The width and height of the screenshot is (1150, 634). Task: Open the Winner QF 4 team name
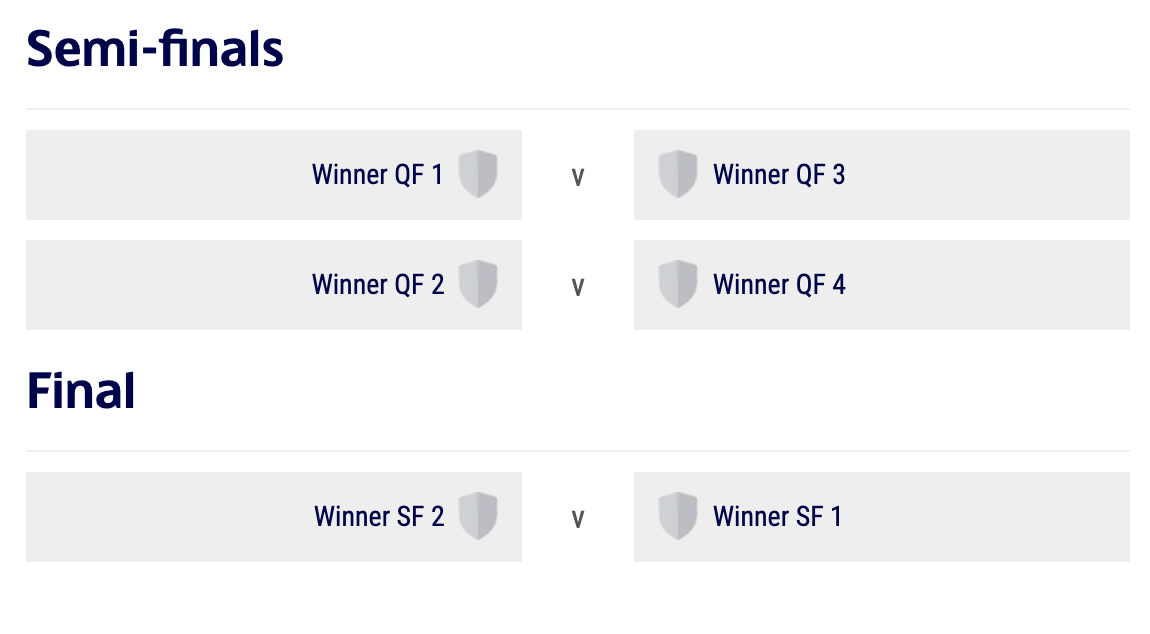pyautogui.click(x=779, y=285)
